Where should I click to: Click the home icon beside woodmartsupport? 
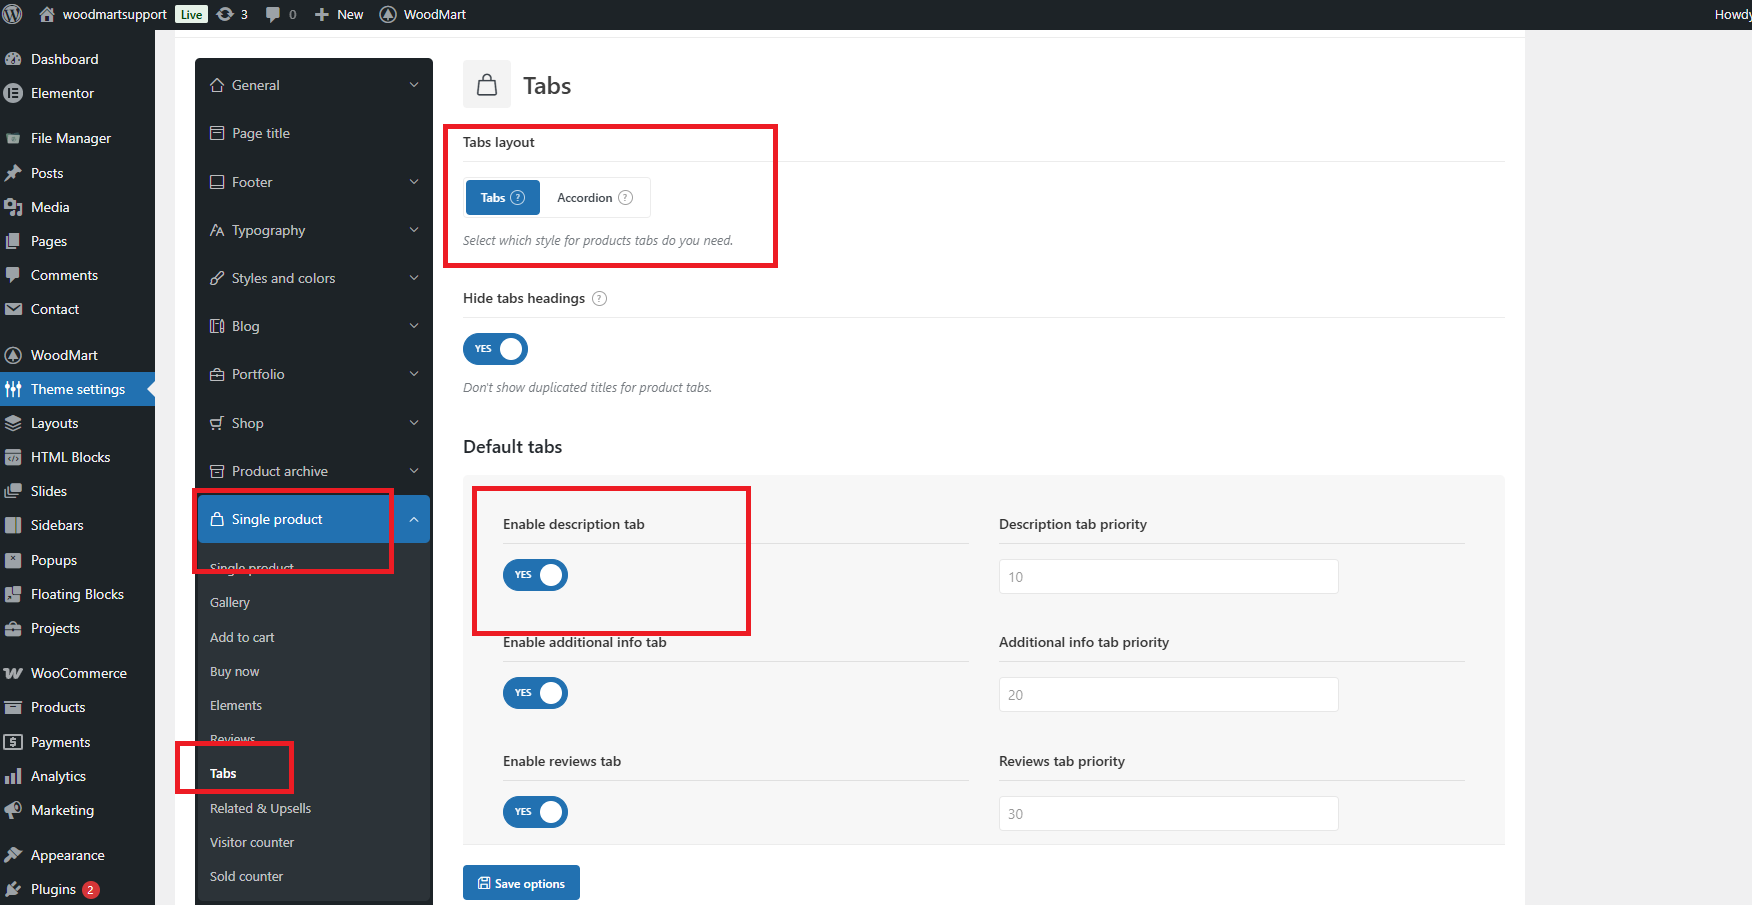(x=46, y=14)
